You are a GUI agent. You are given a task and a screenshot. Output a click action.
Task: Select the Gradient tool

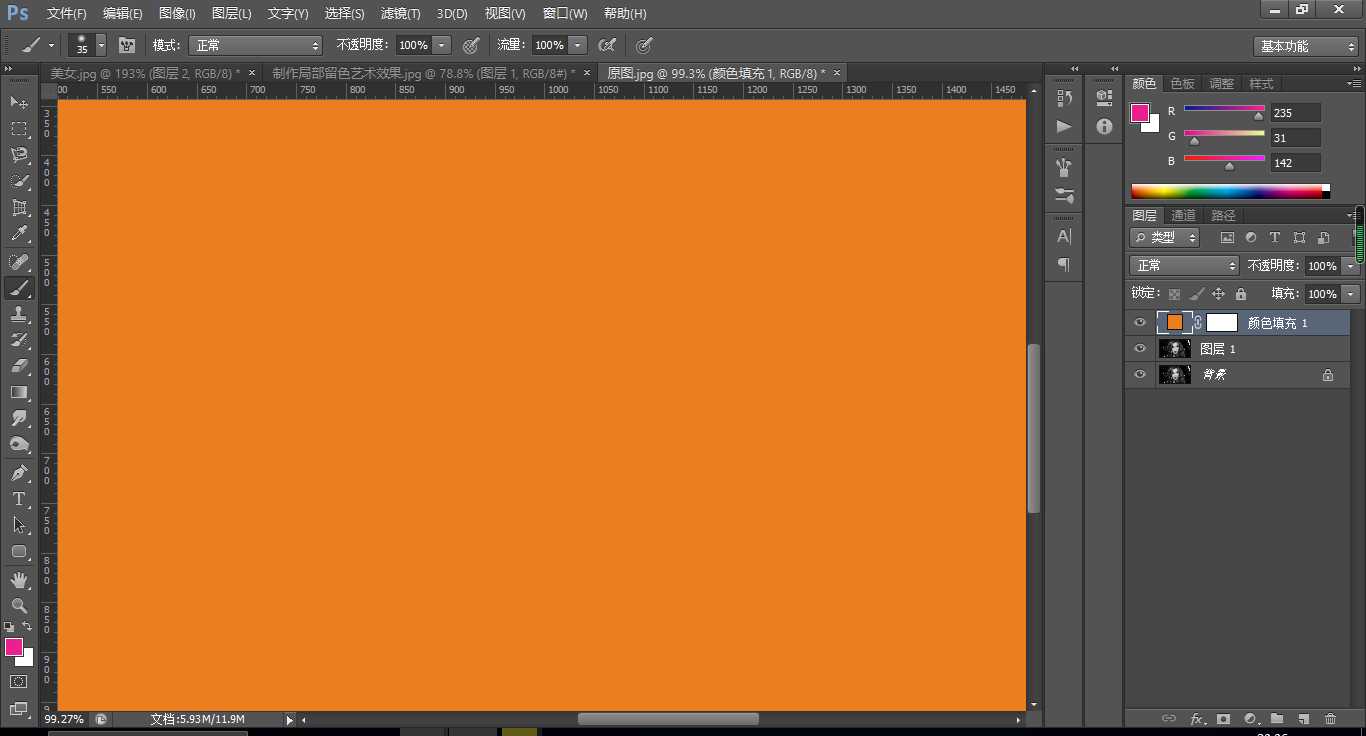coord(19,392)
